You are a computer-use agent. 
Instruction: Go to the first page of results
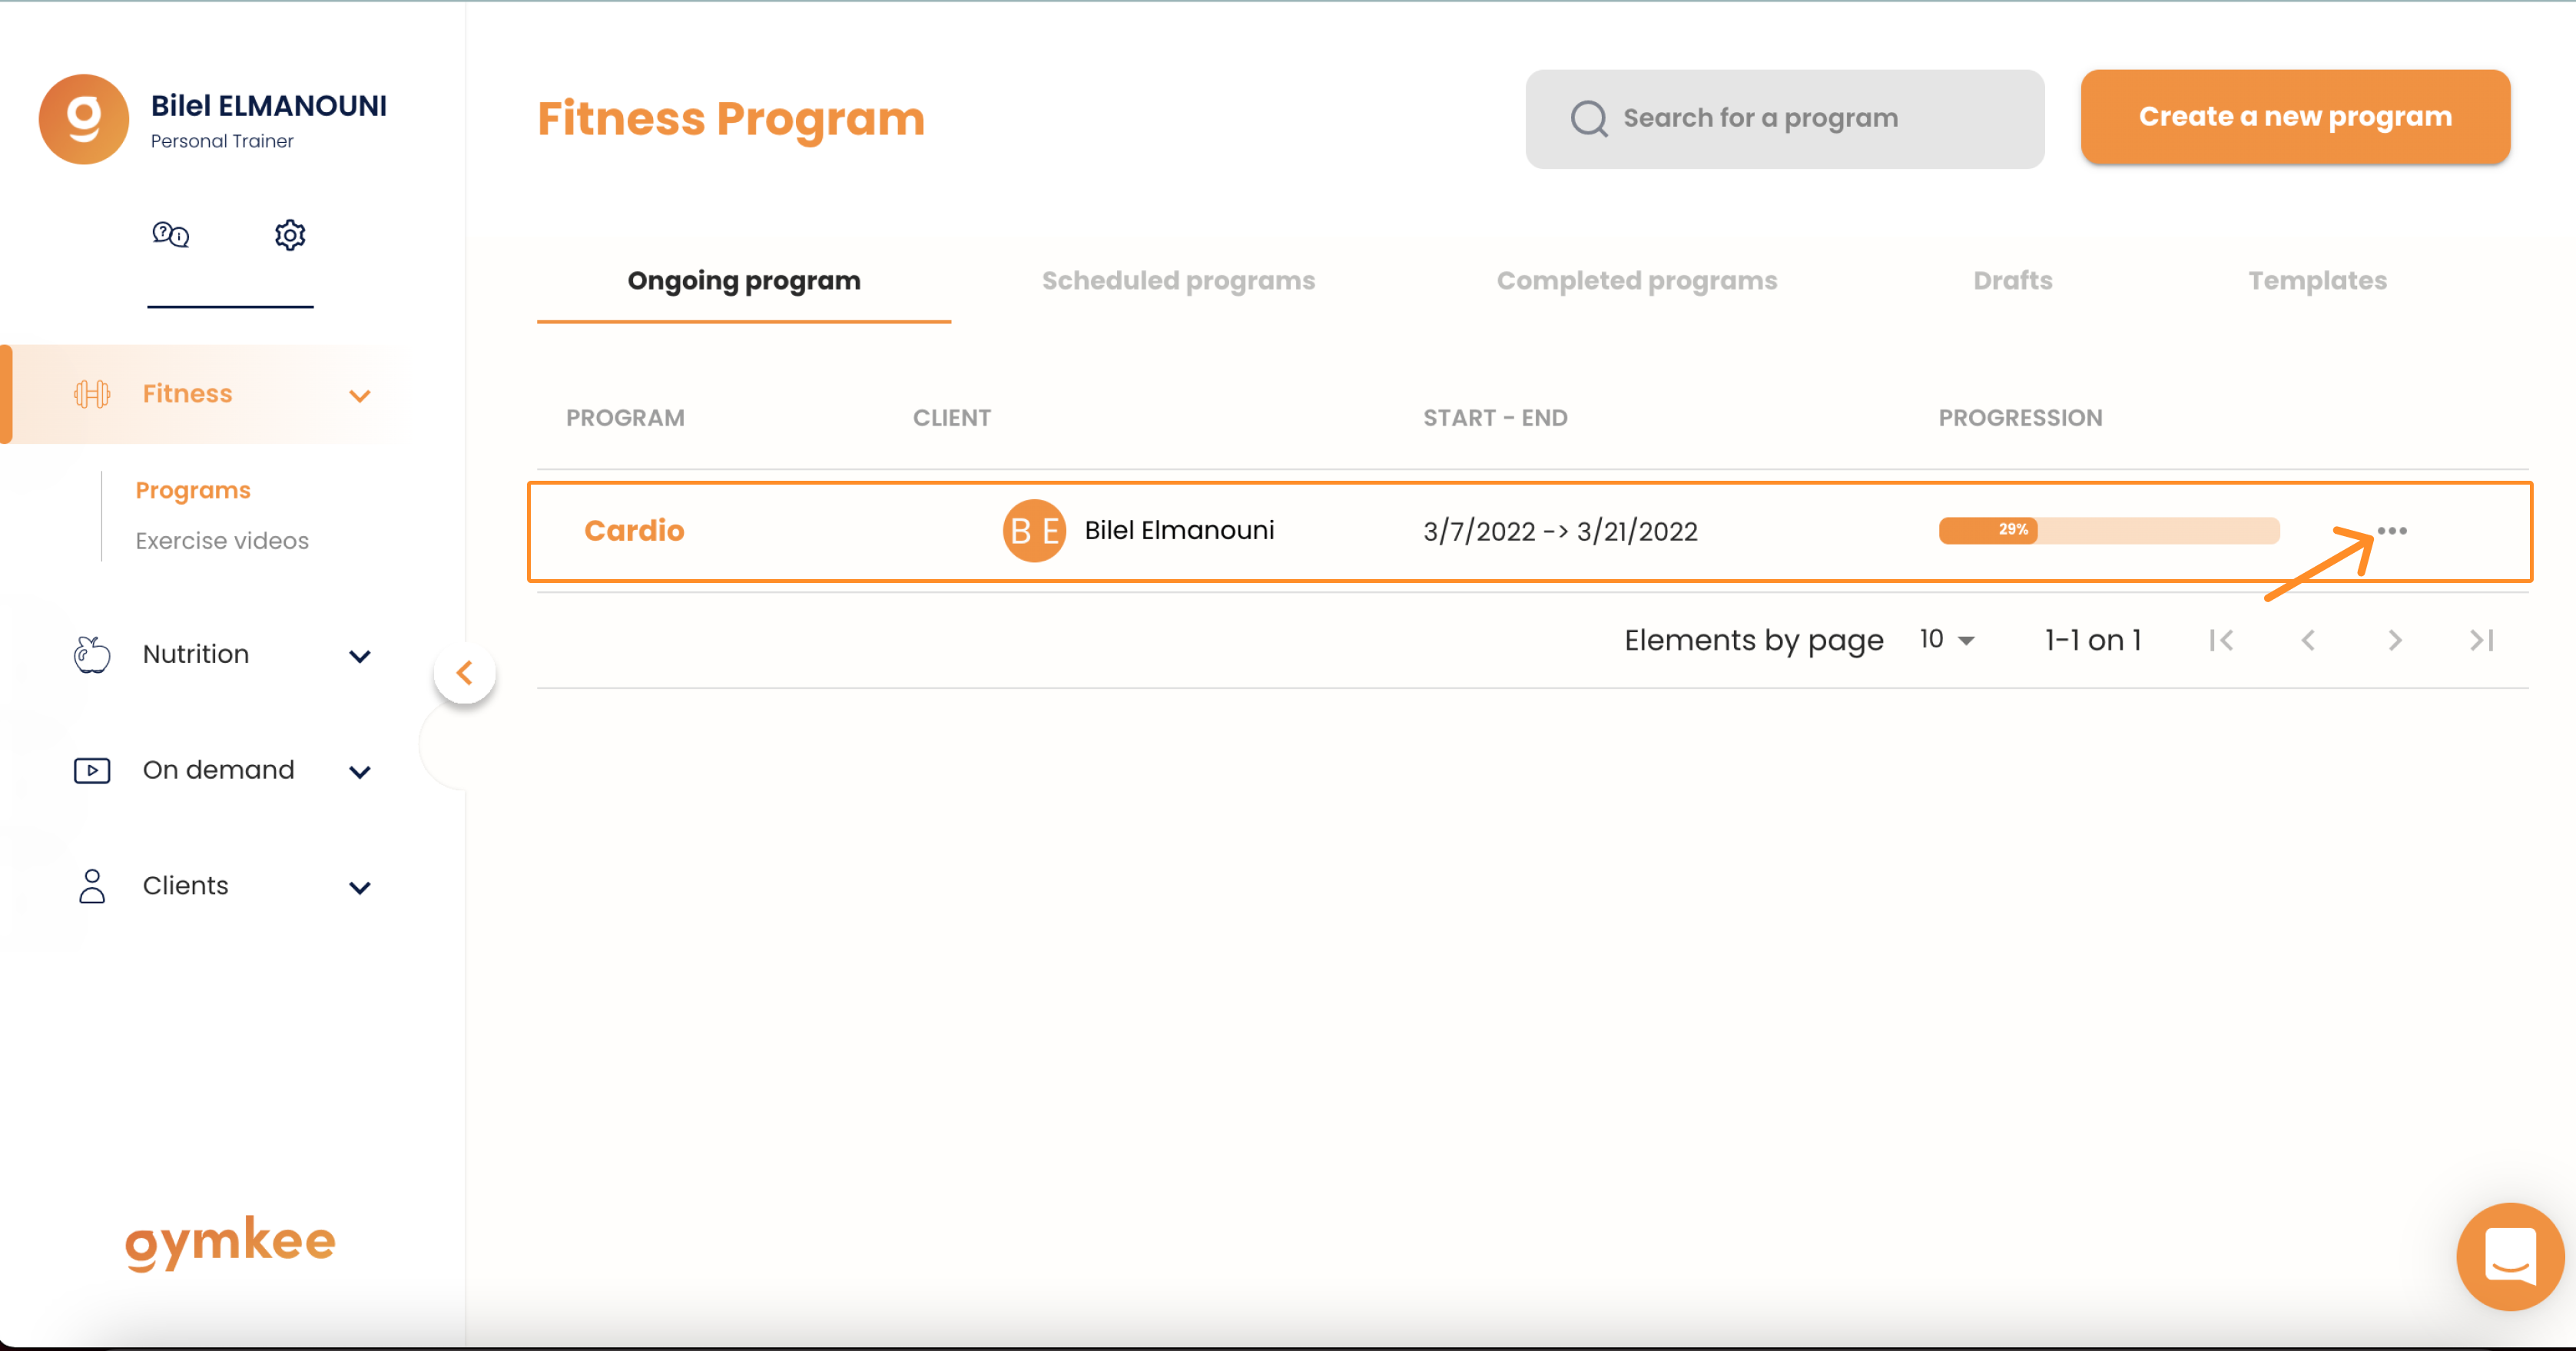[x=2222, y=640]
